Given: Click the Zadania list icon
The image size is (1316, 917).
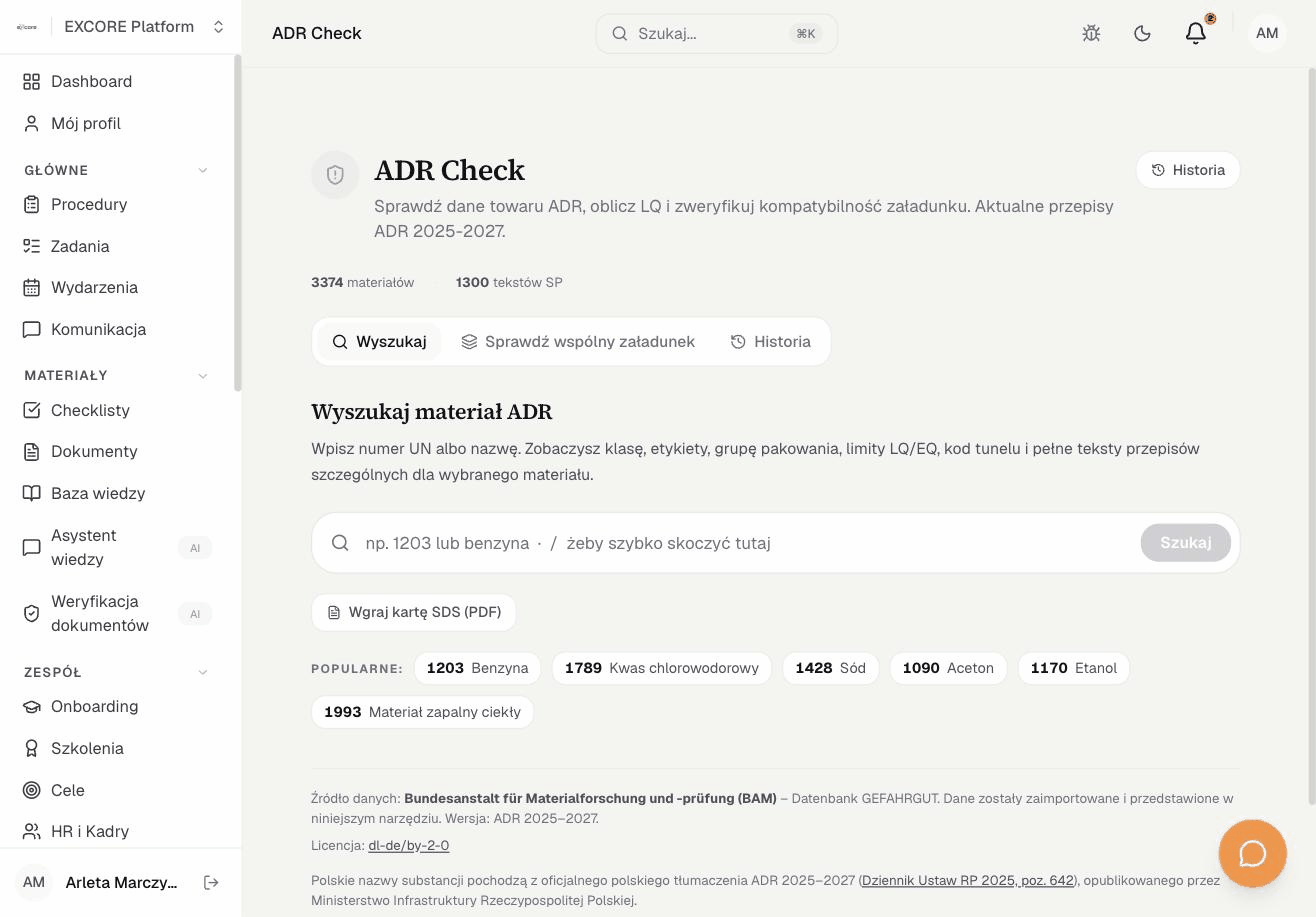Looking at the screenshot, I should (32, 246).
